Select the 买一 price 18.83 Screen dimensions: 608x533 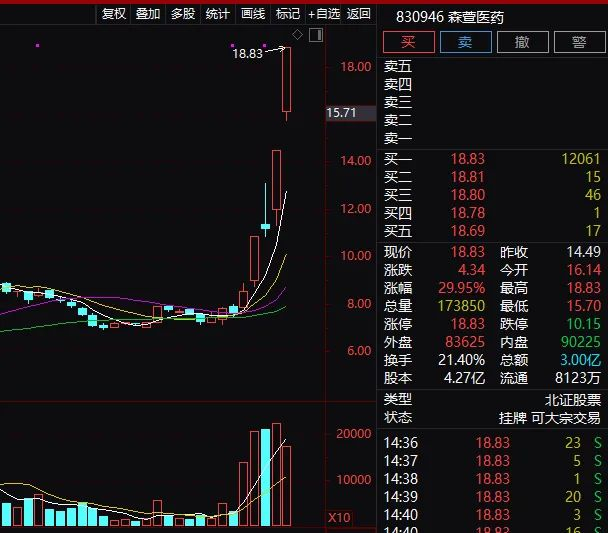(468, 159)
